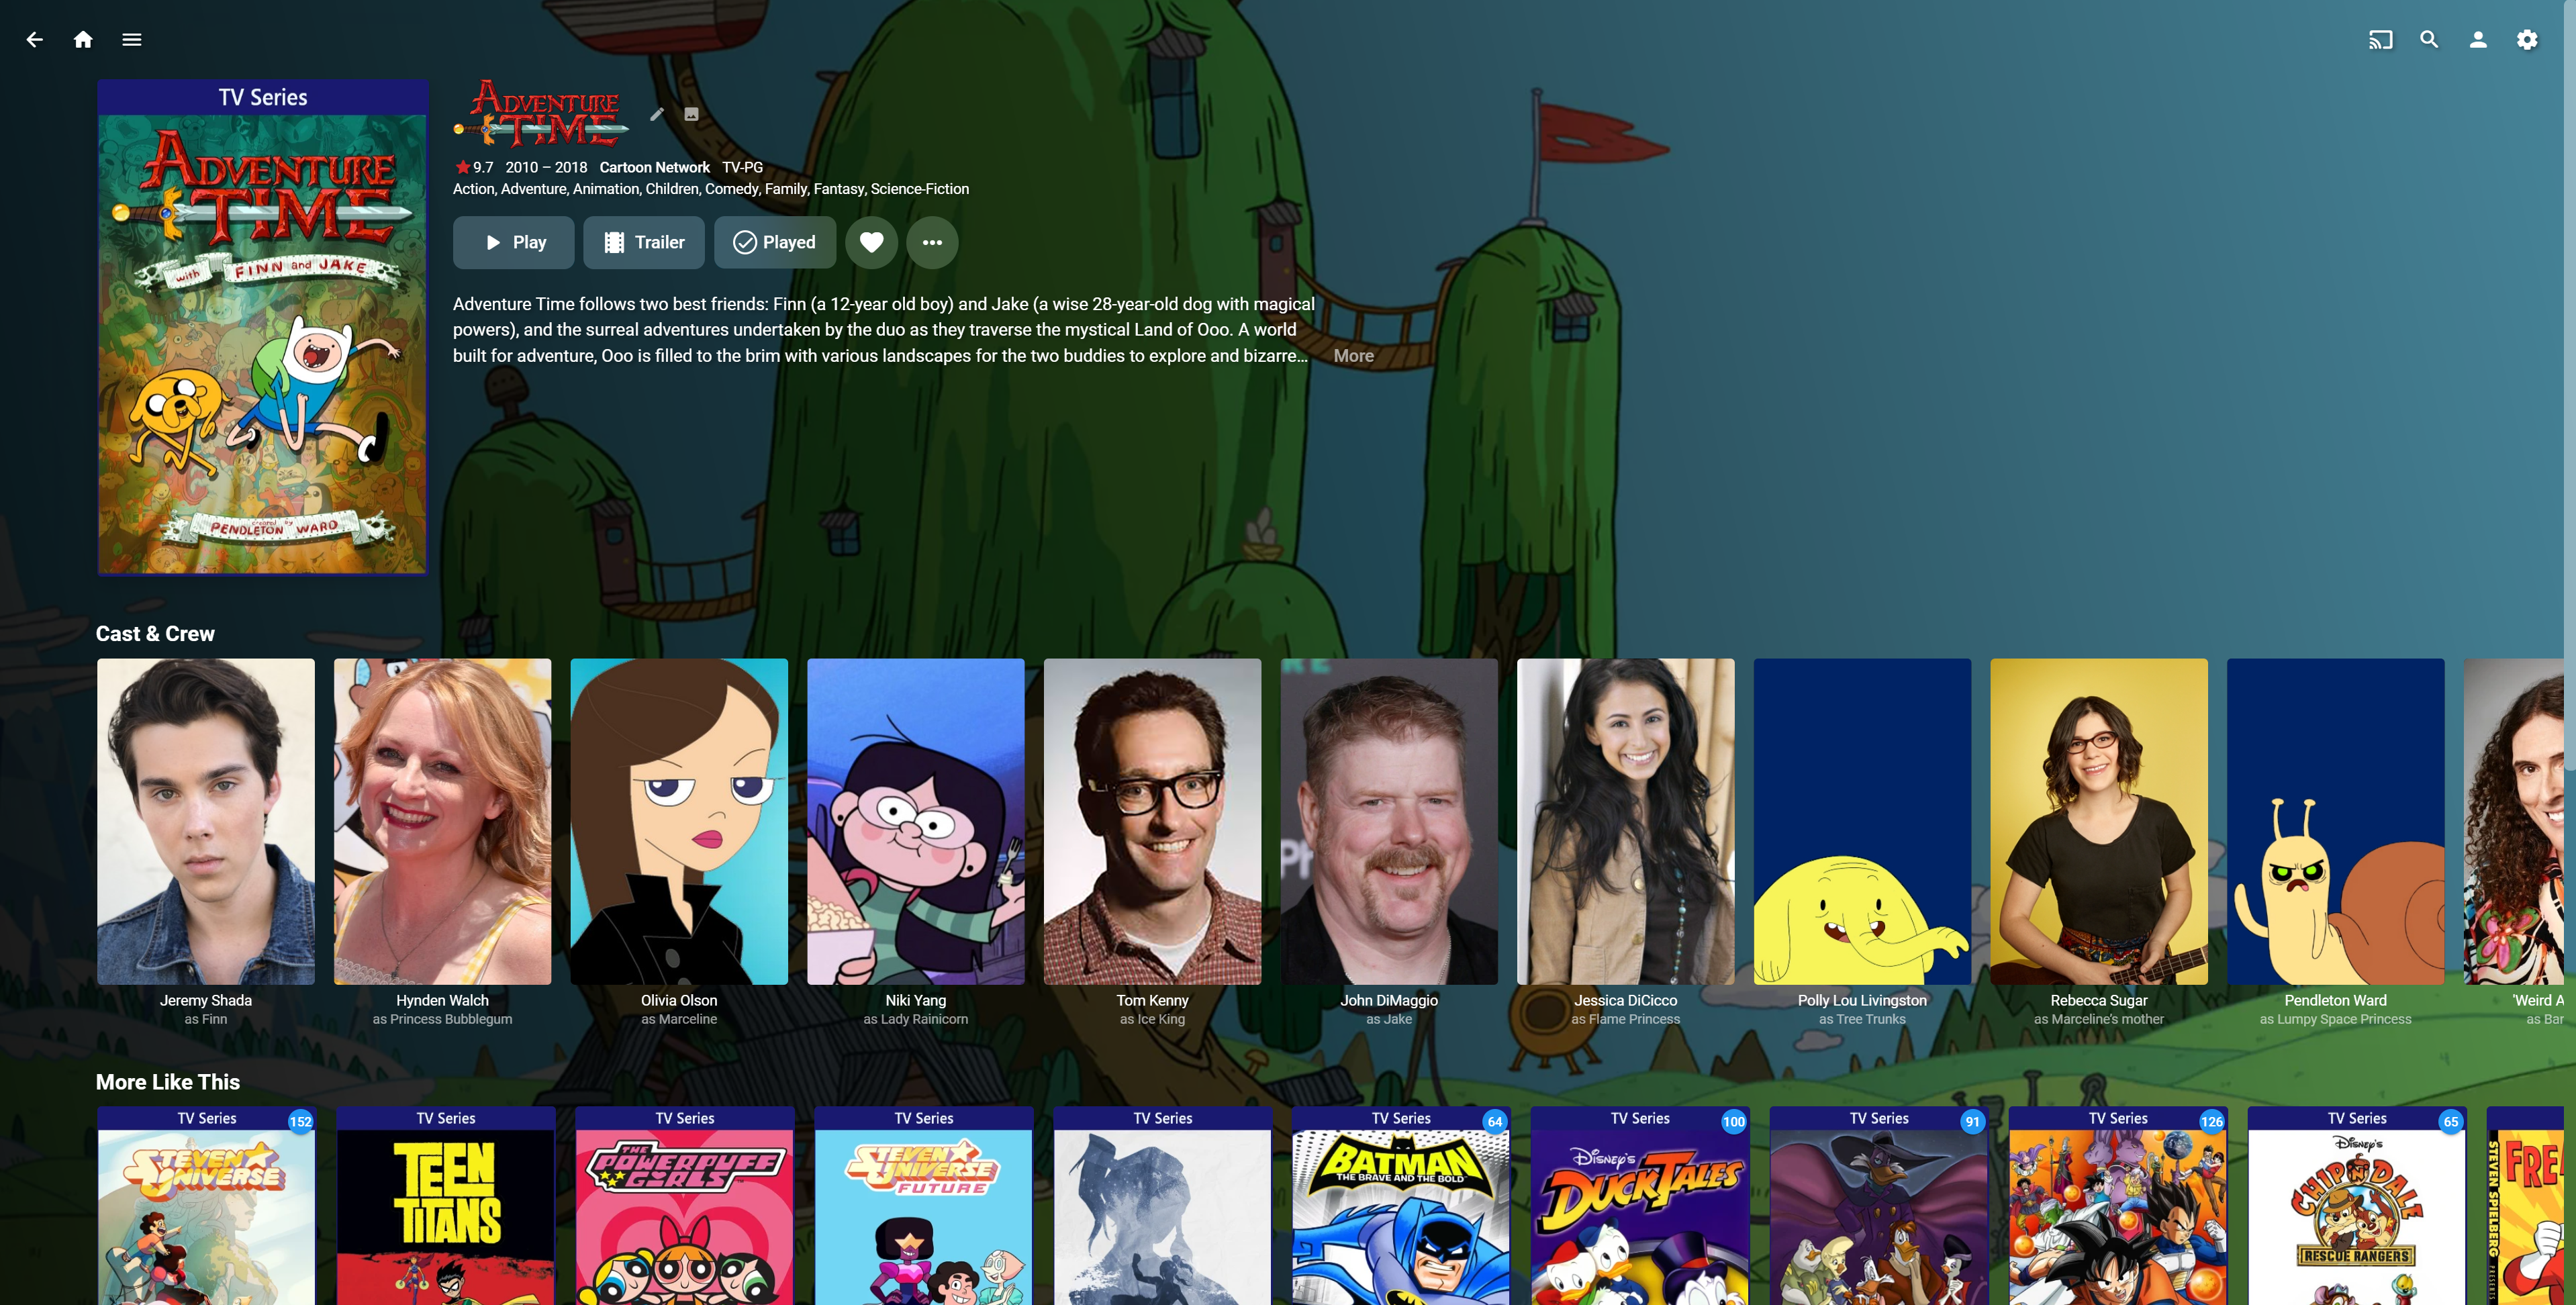
Task: Open The Powerpuff Girls series card
Action: click(x=685, y=1206)
